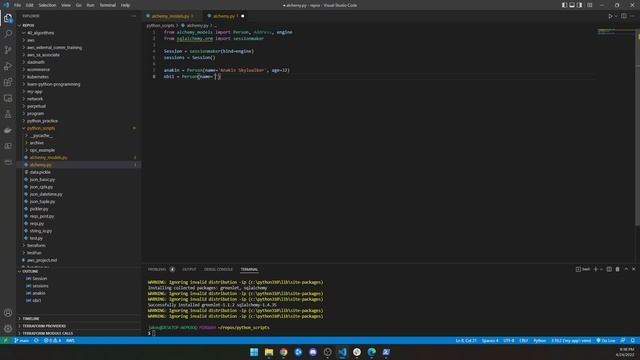Synchronize changes in the status bar
Screen dimensions: 640x360
click(x=36, y=340)
